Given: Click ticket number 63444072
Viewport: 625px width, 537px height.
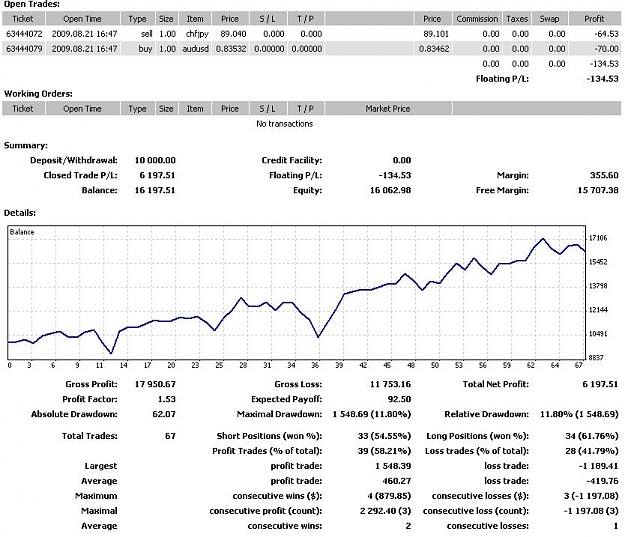Looking at the screenshot, I should click(x=24, y=34).
